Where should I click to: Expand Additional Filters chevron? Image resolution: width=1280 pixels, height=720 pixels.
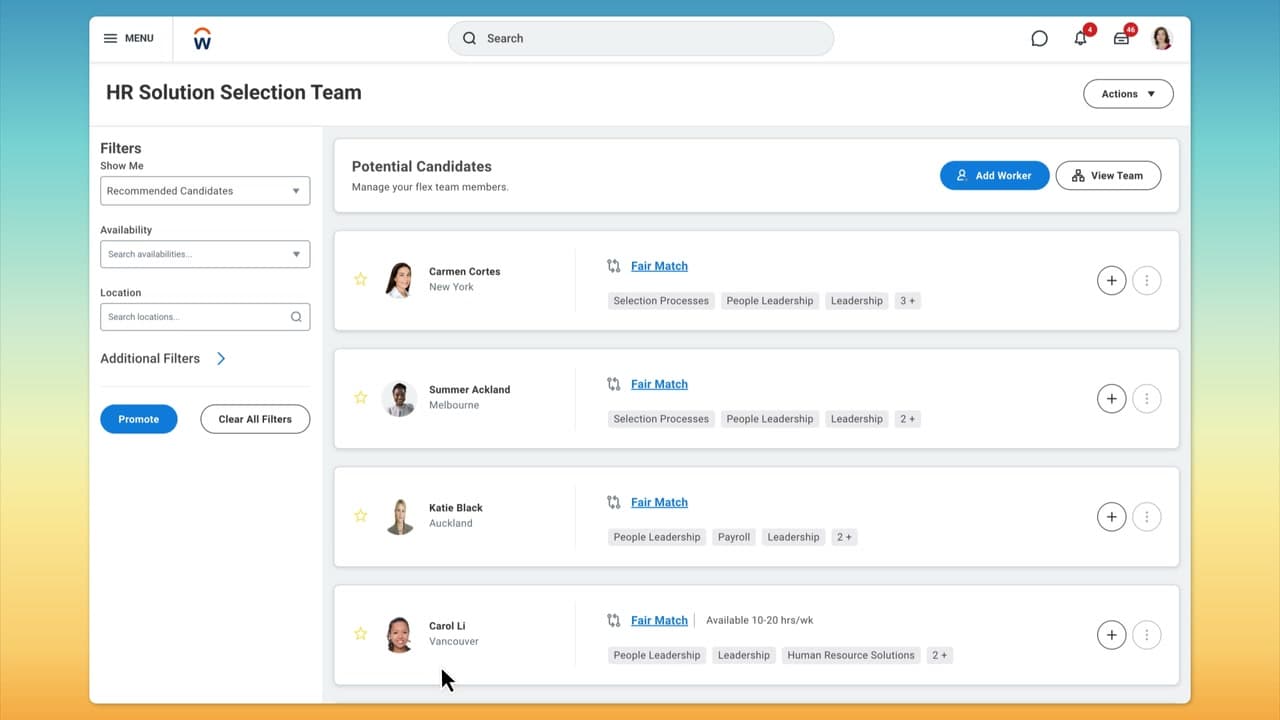pos(221,358)
